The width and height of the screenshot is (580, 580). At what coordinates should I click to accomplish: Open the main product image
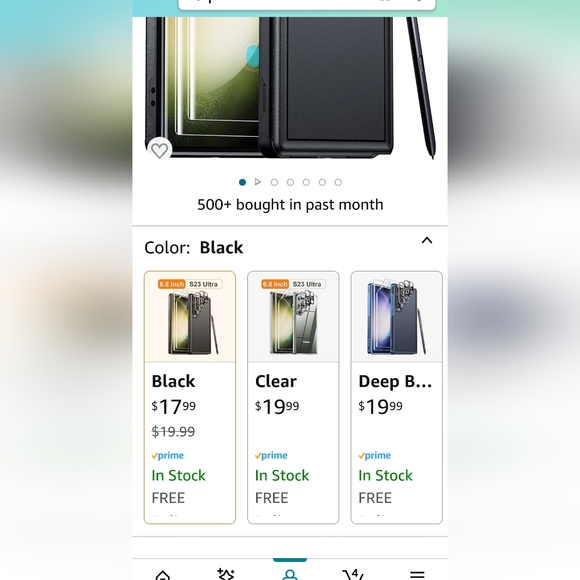290,88
